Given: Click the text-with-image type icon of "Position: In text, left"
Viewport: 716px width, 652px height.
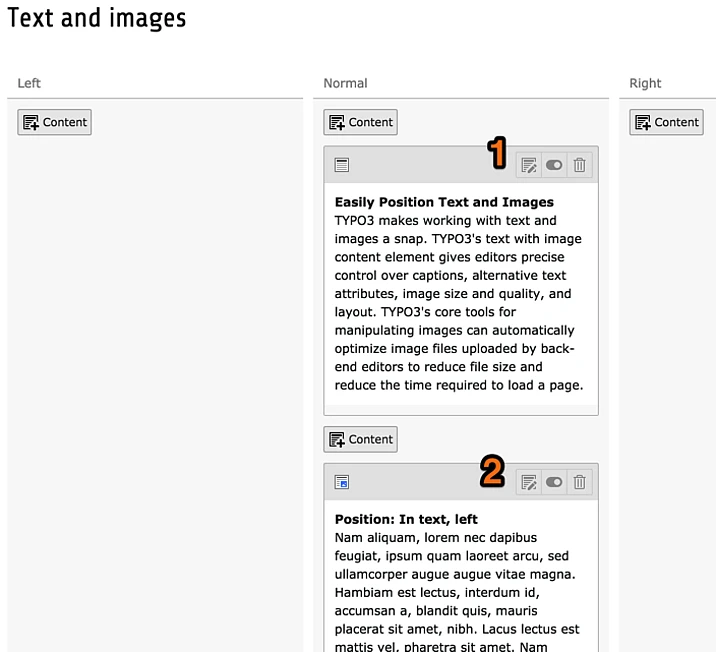Looking at the screenshot, I should (x=342, y=482).
